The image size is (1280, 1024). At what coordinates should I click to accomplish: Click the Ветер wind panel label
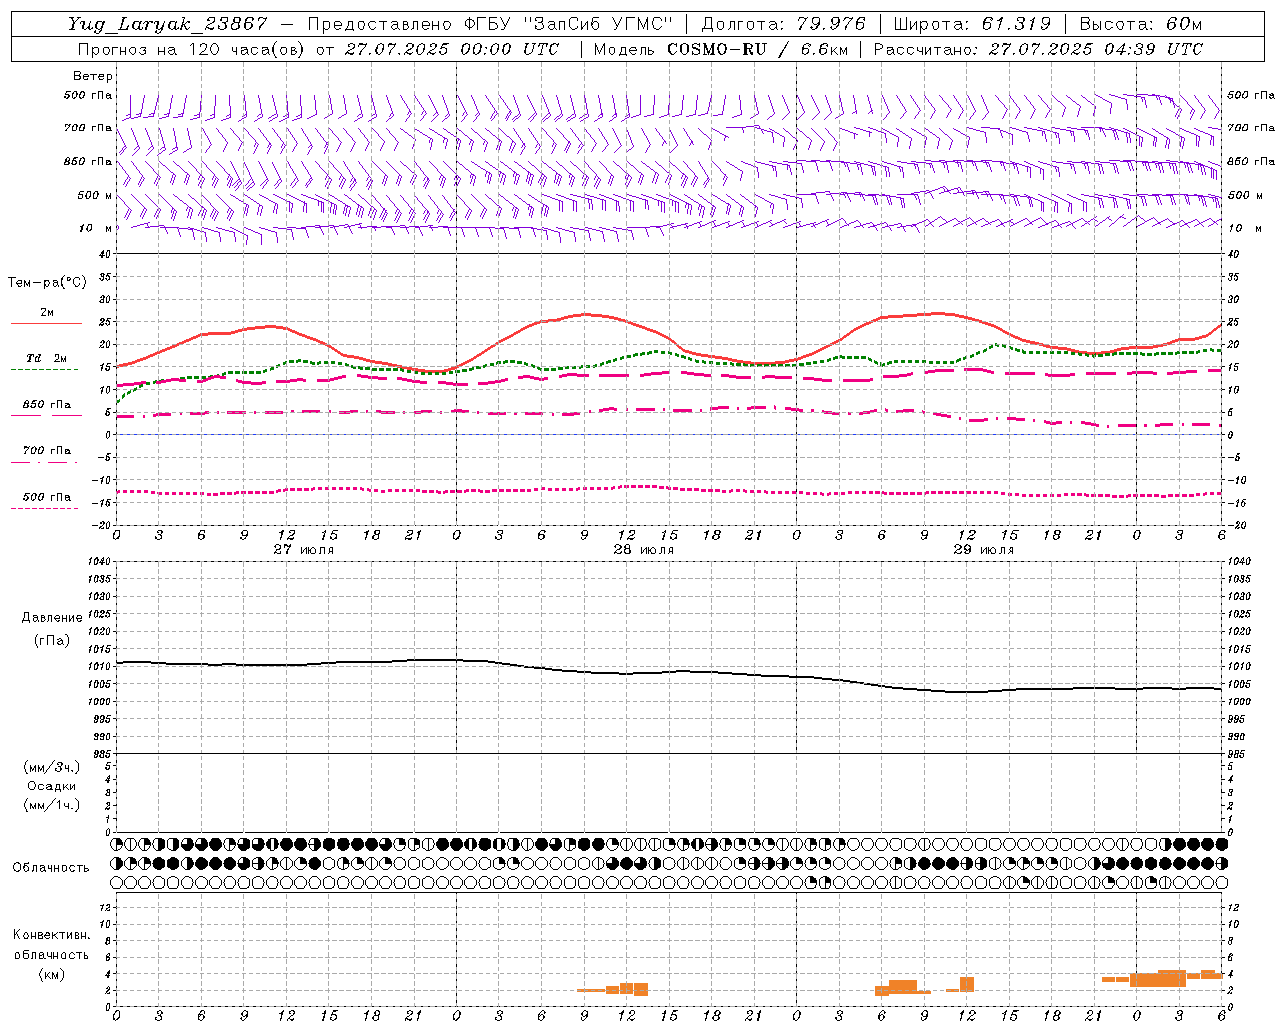93,76
